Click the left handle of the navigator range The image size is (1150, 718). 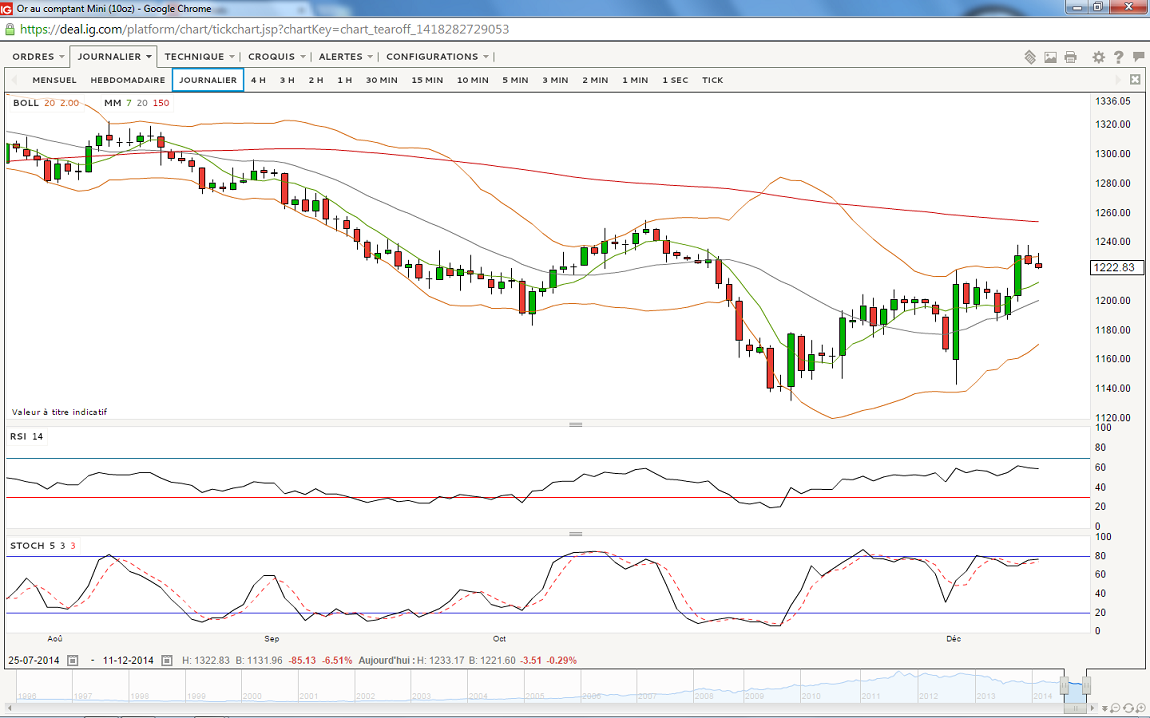coord(1064,685)
